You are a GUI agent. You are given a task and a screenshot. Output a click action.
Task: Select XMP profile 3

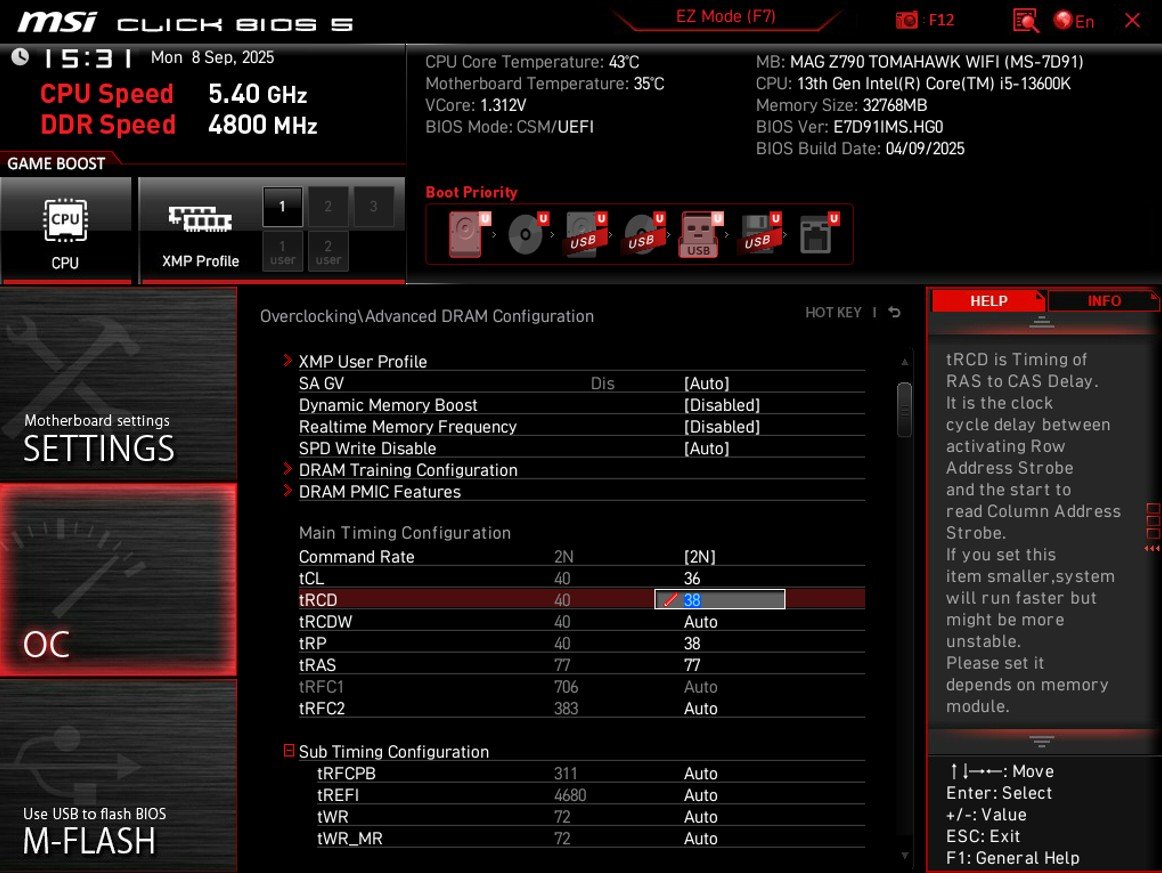[x=374, y=206]
